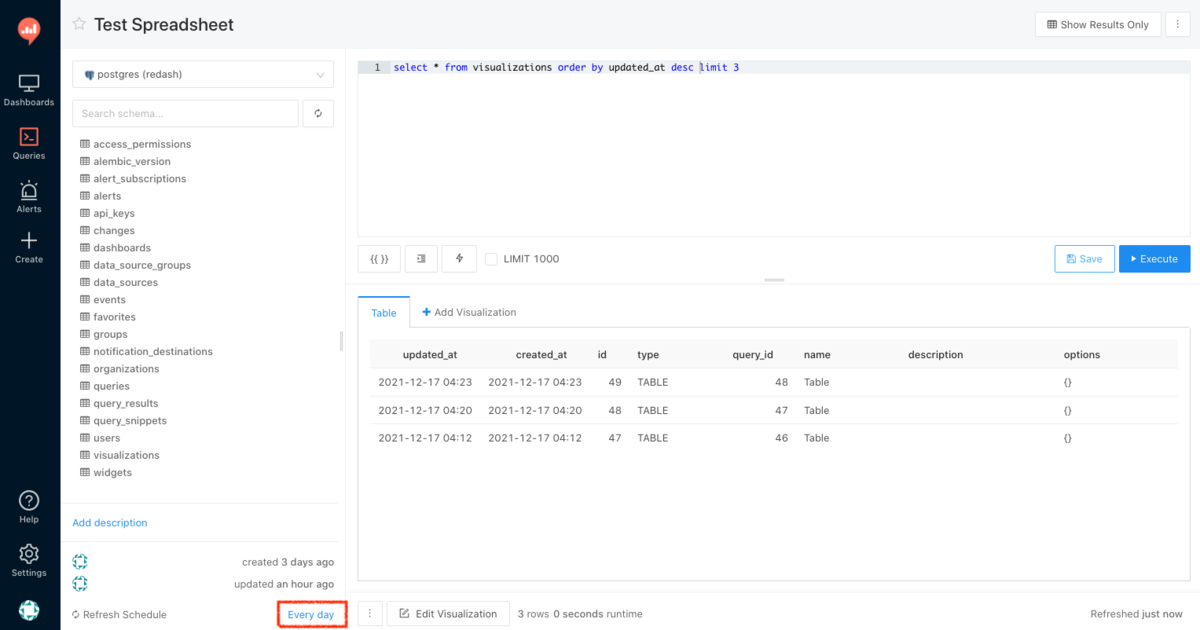Click the creator avatar next to created
Screen dimensions: 1200x630
pos(80,562)
